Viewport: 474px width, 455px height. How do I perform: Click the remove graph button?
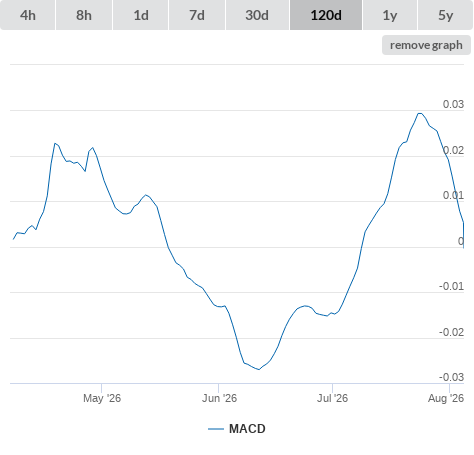point(426,45)
